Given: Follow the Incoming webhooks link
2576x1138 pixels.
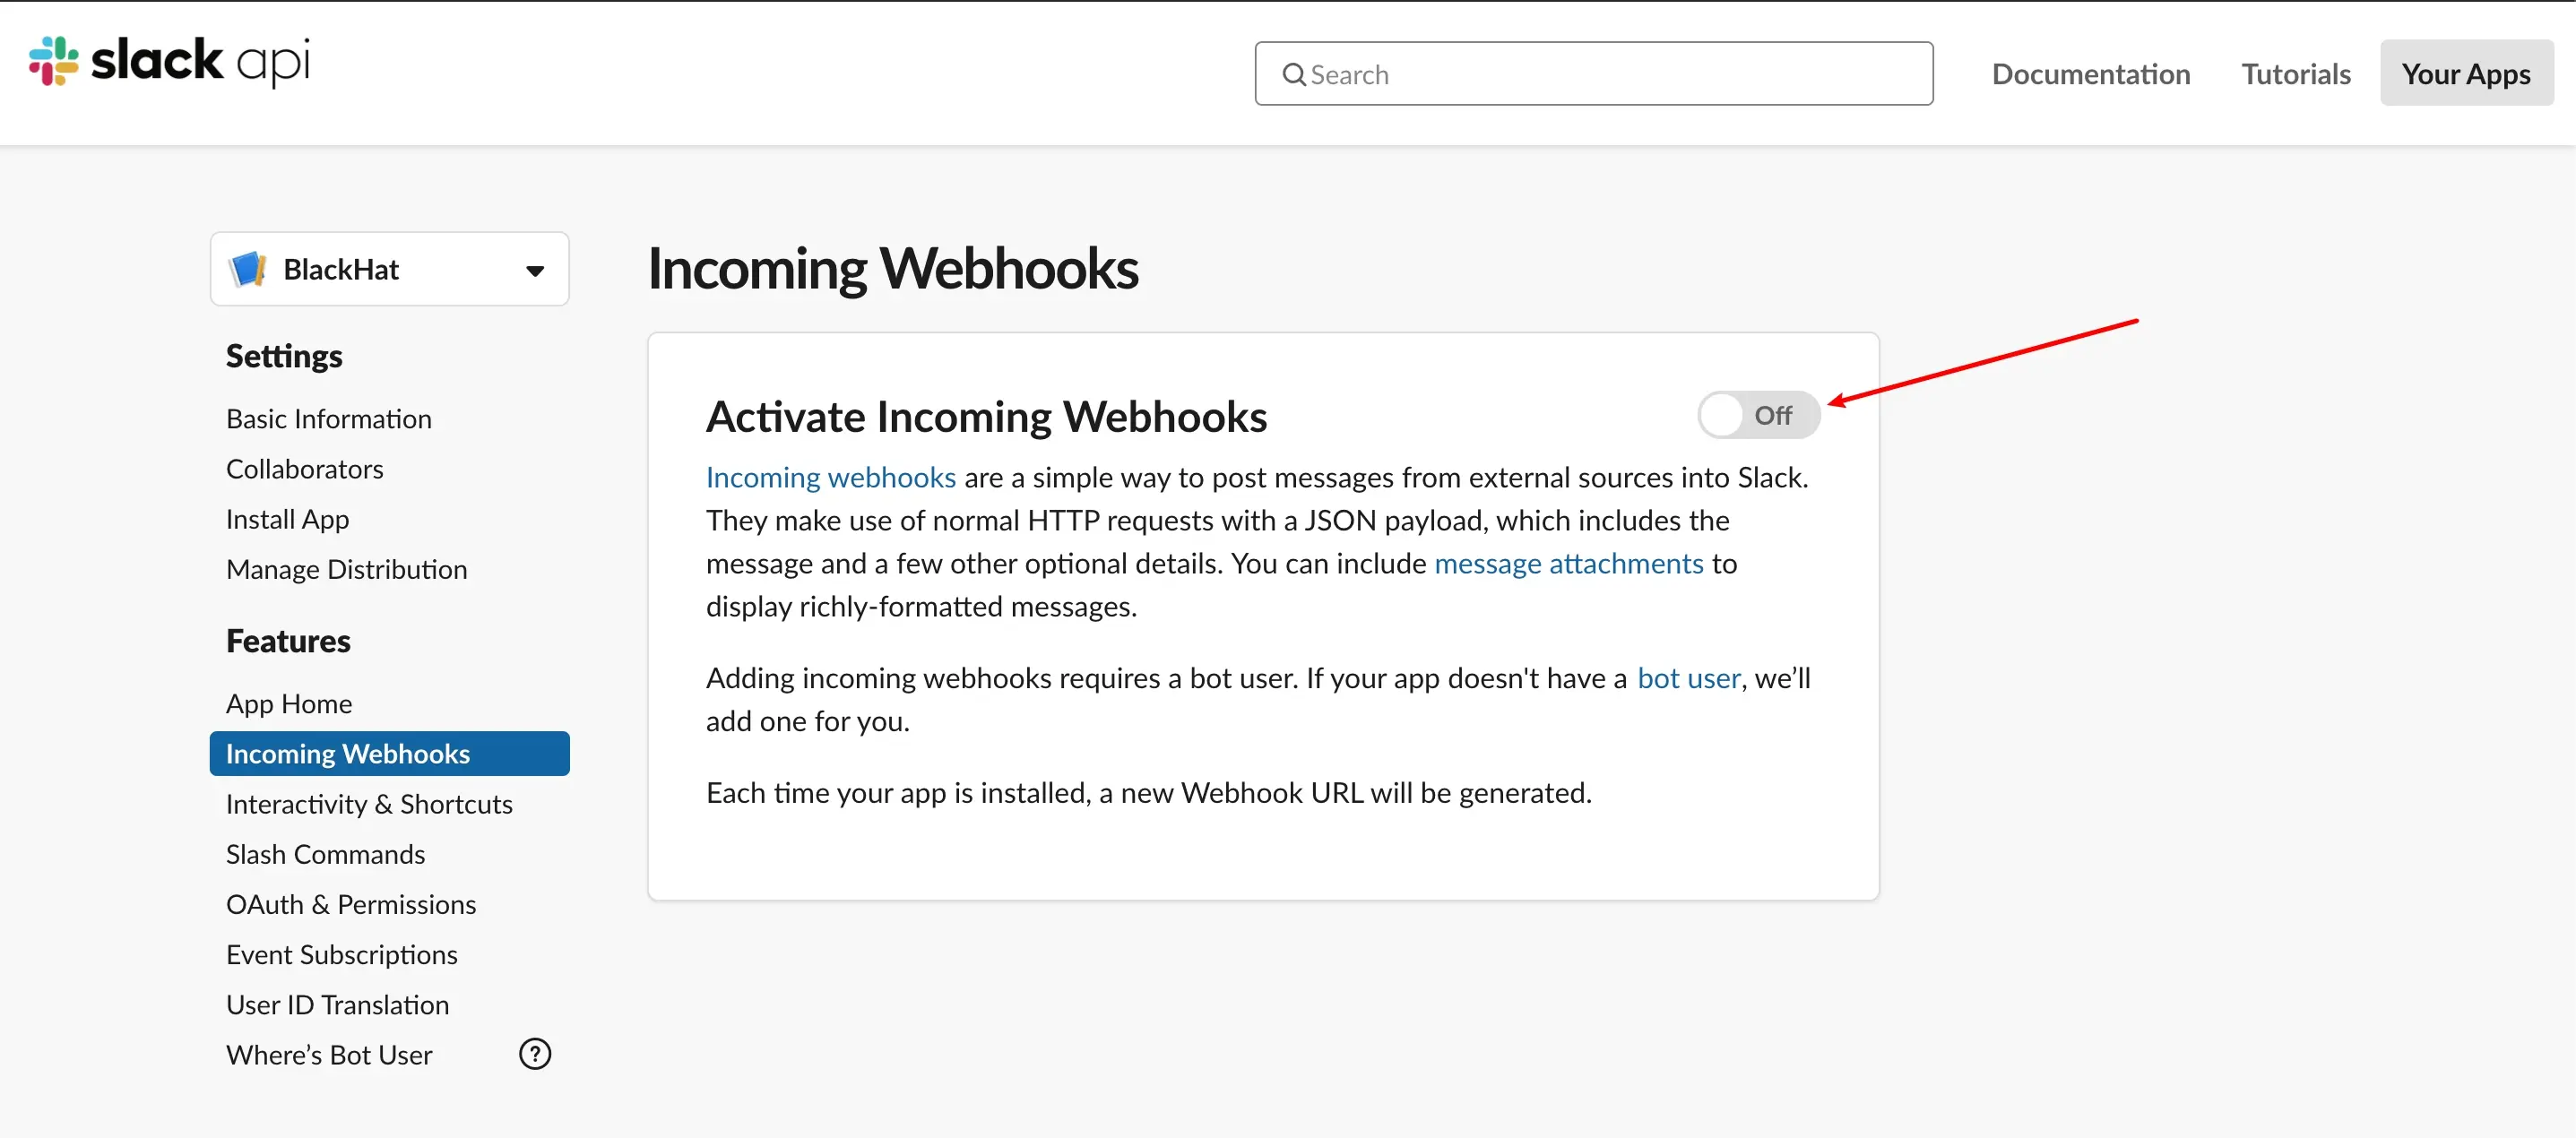Looking at the screenshot, I should pos(830,477).
